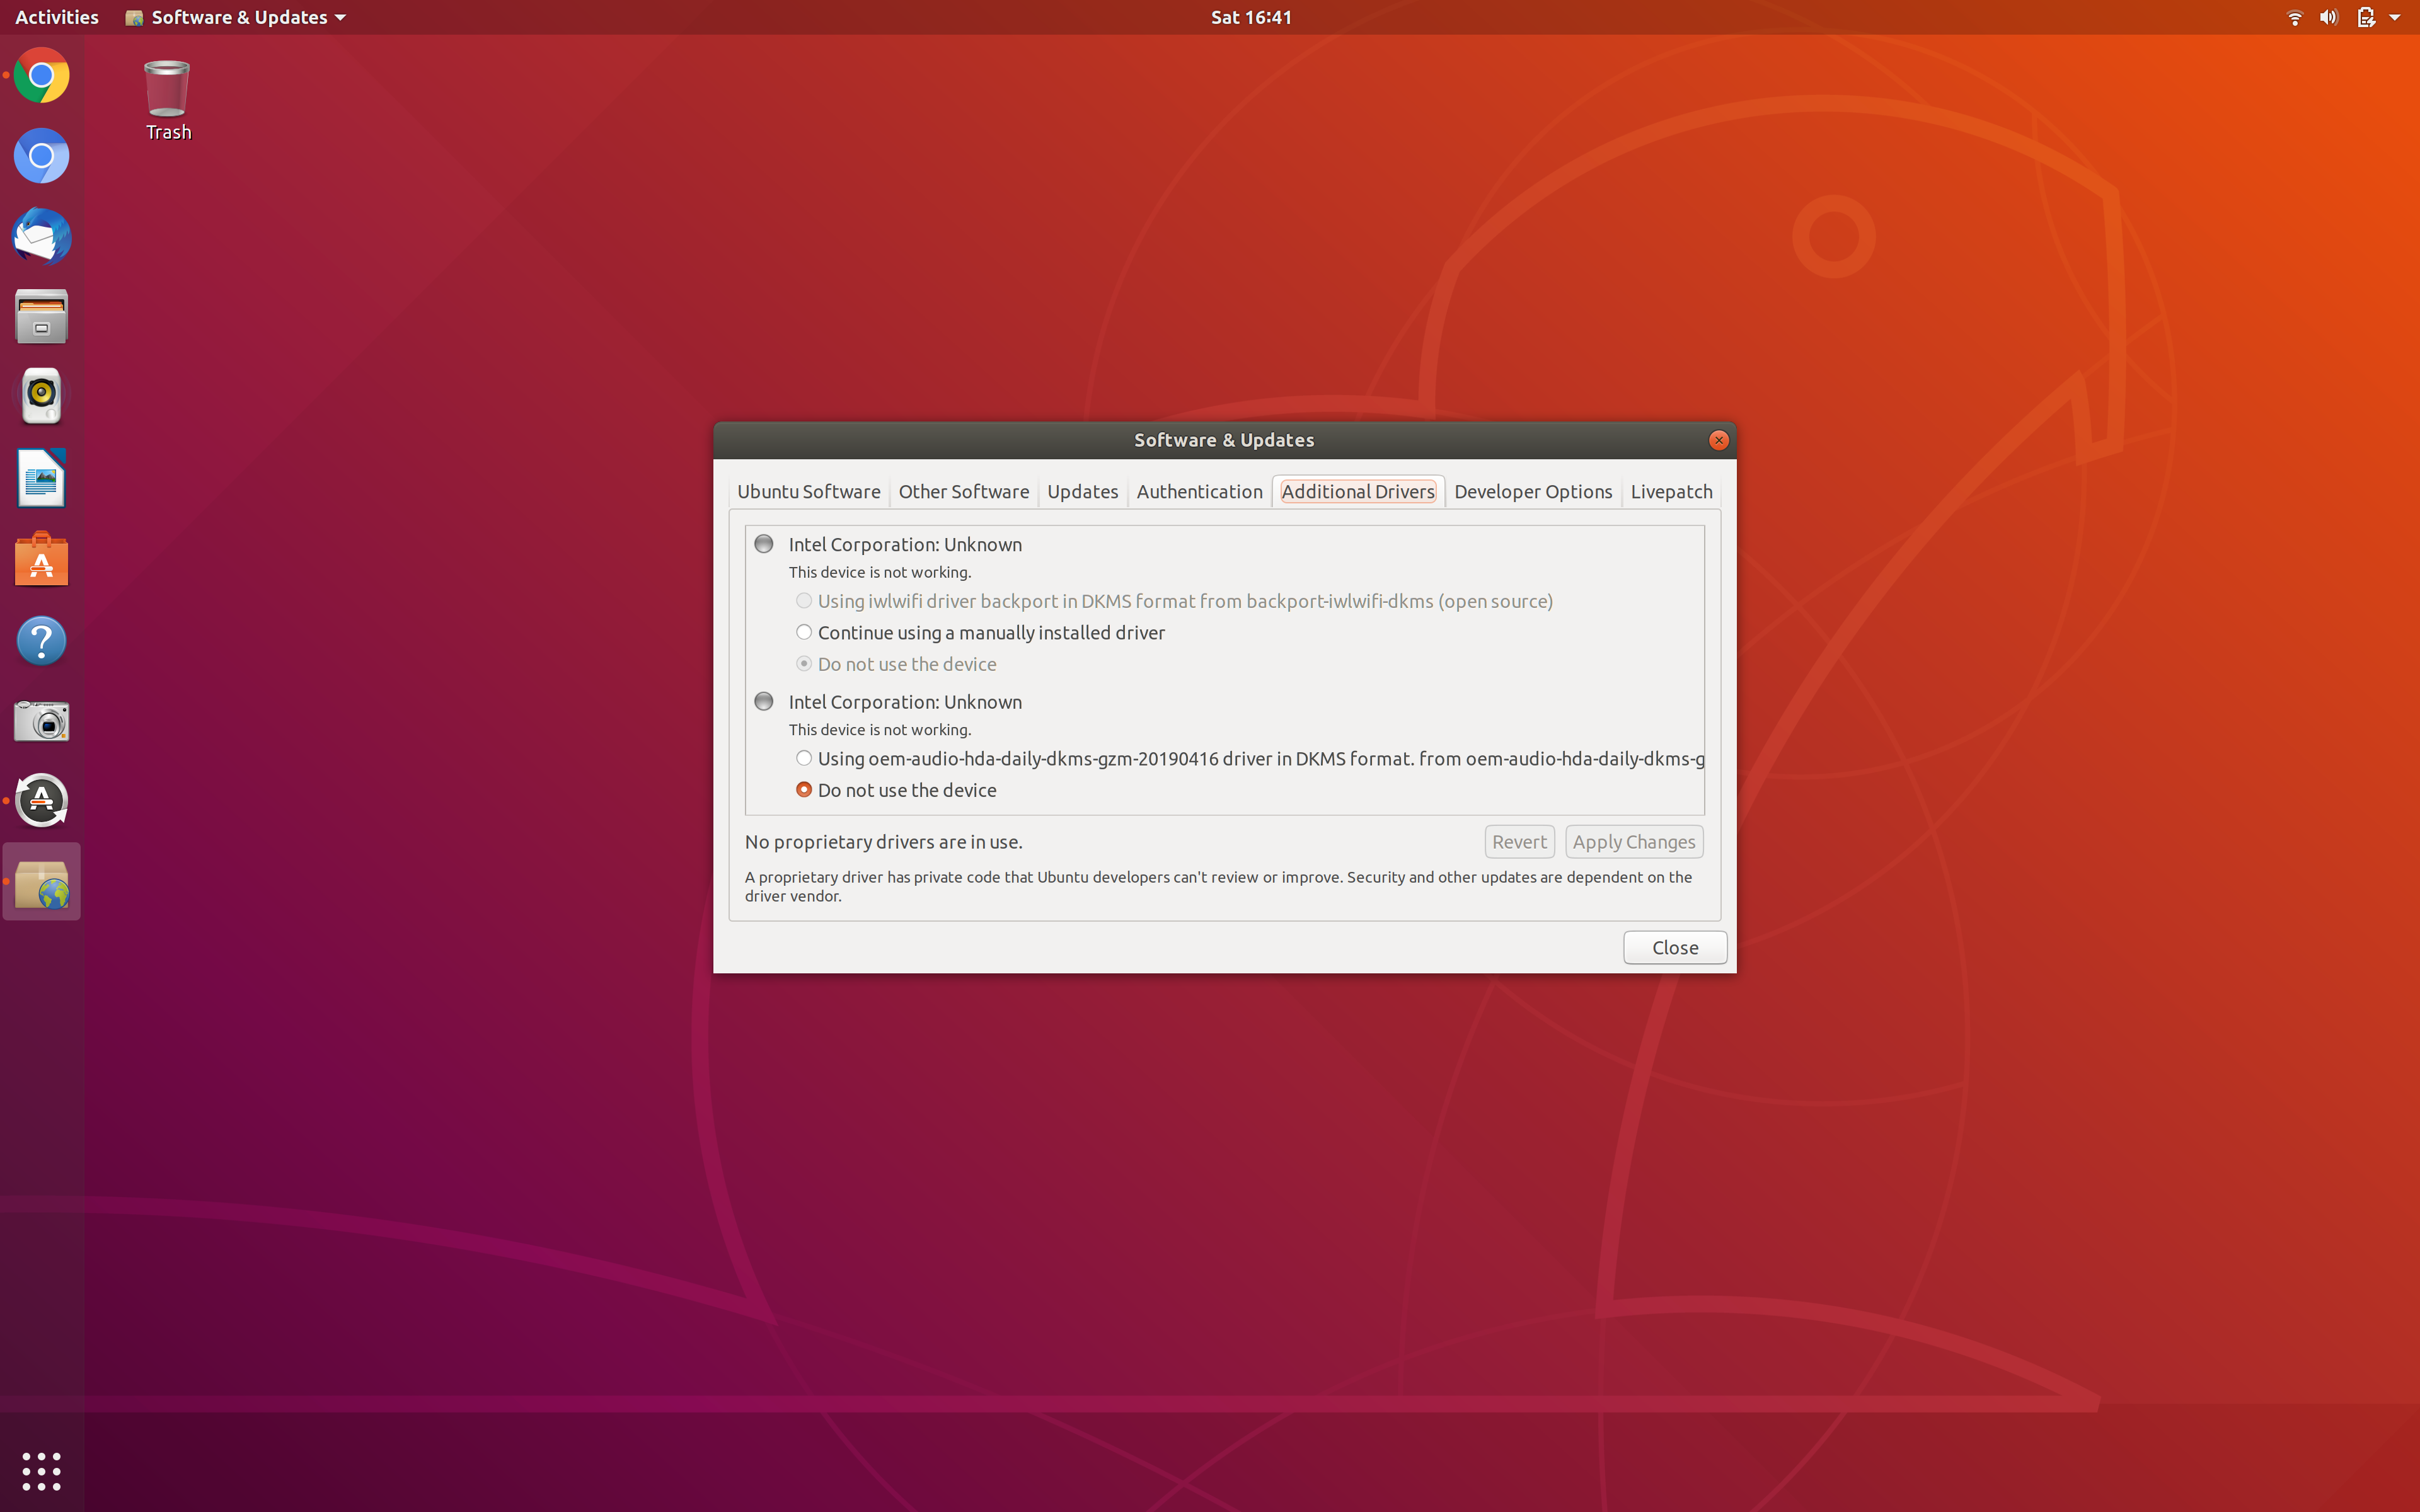Show Applications grid button

[41, 1470]
